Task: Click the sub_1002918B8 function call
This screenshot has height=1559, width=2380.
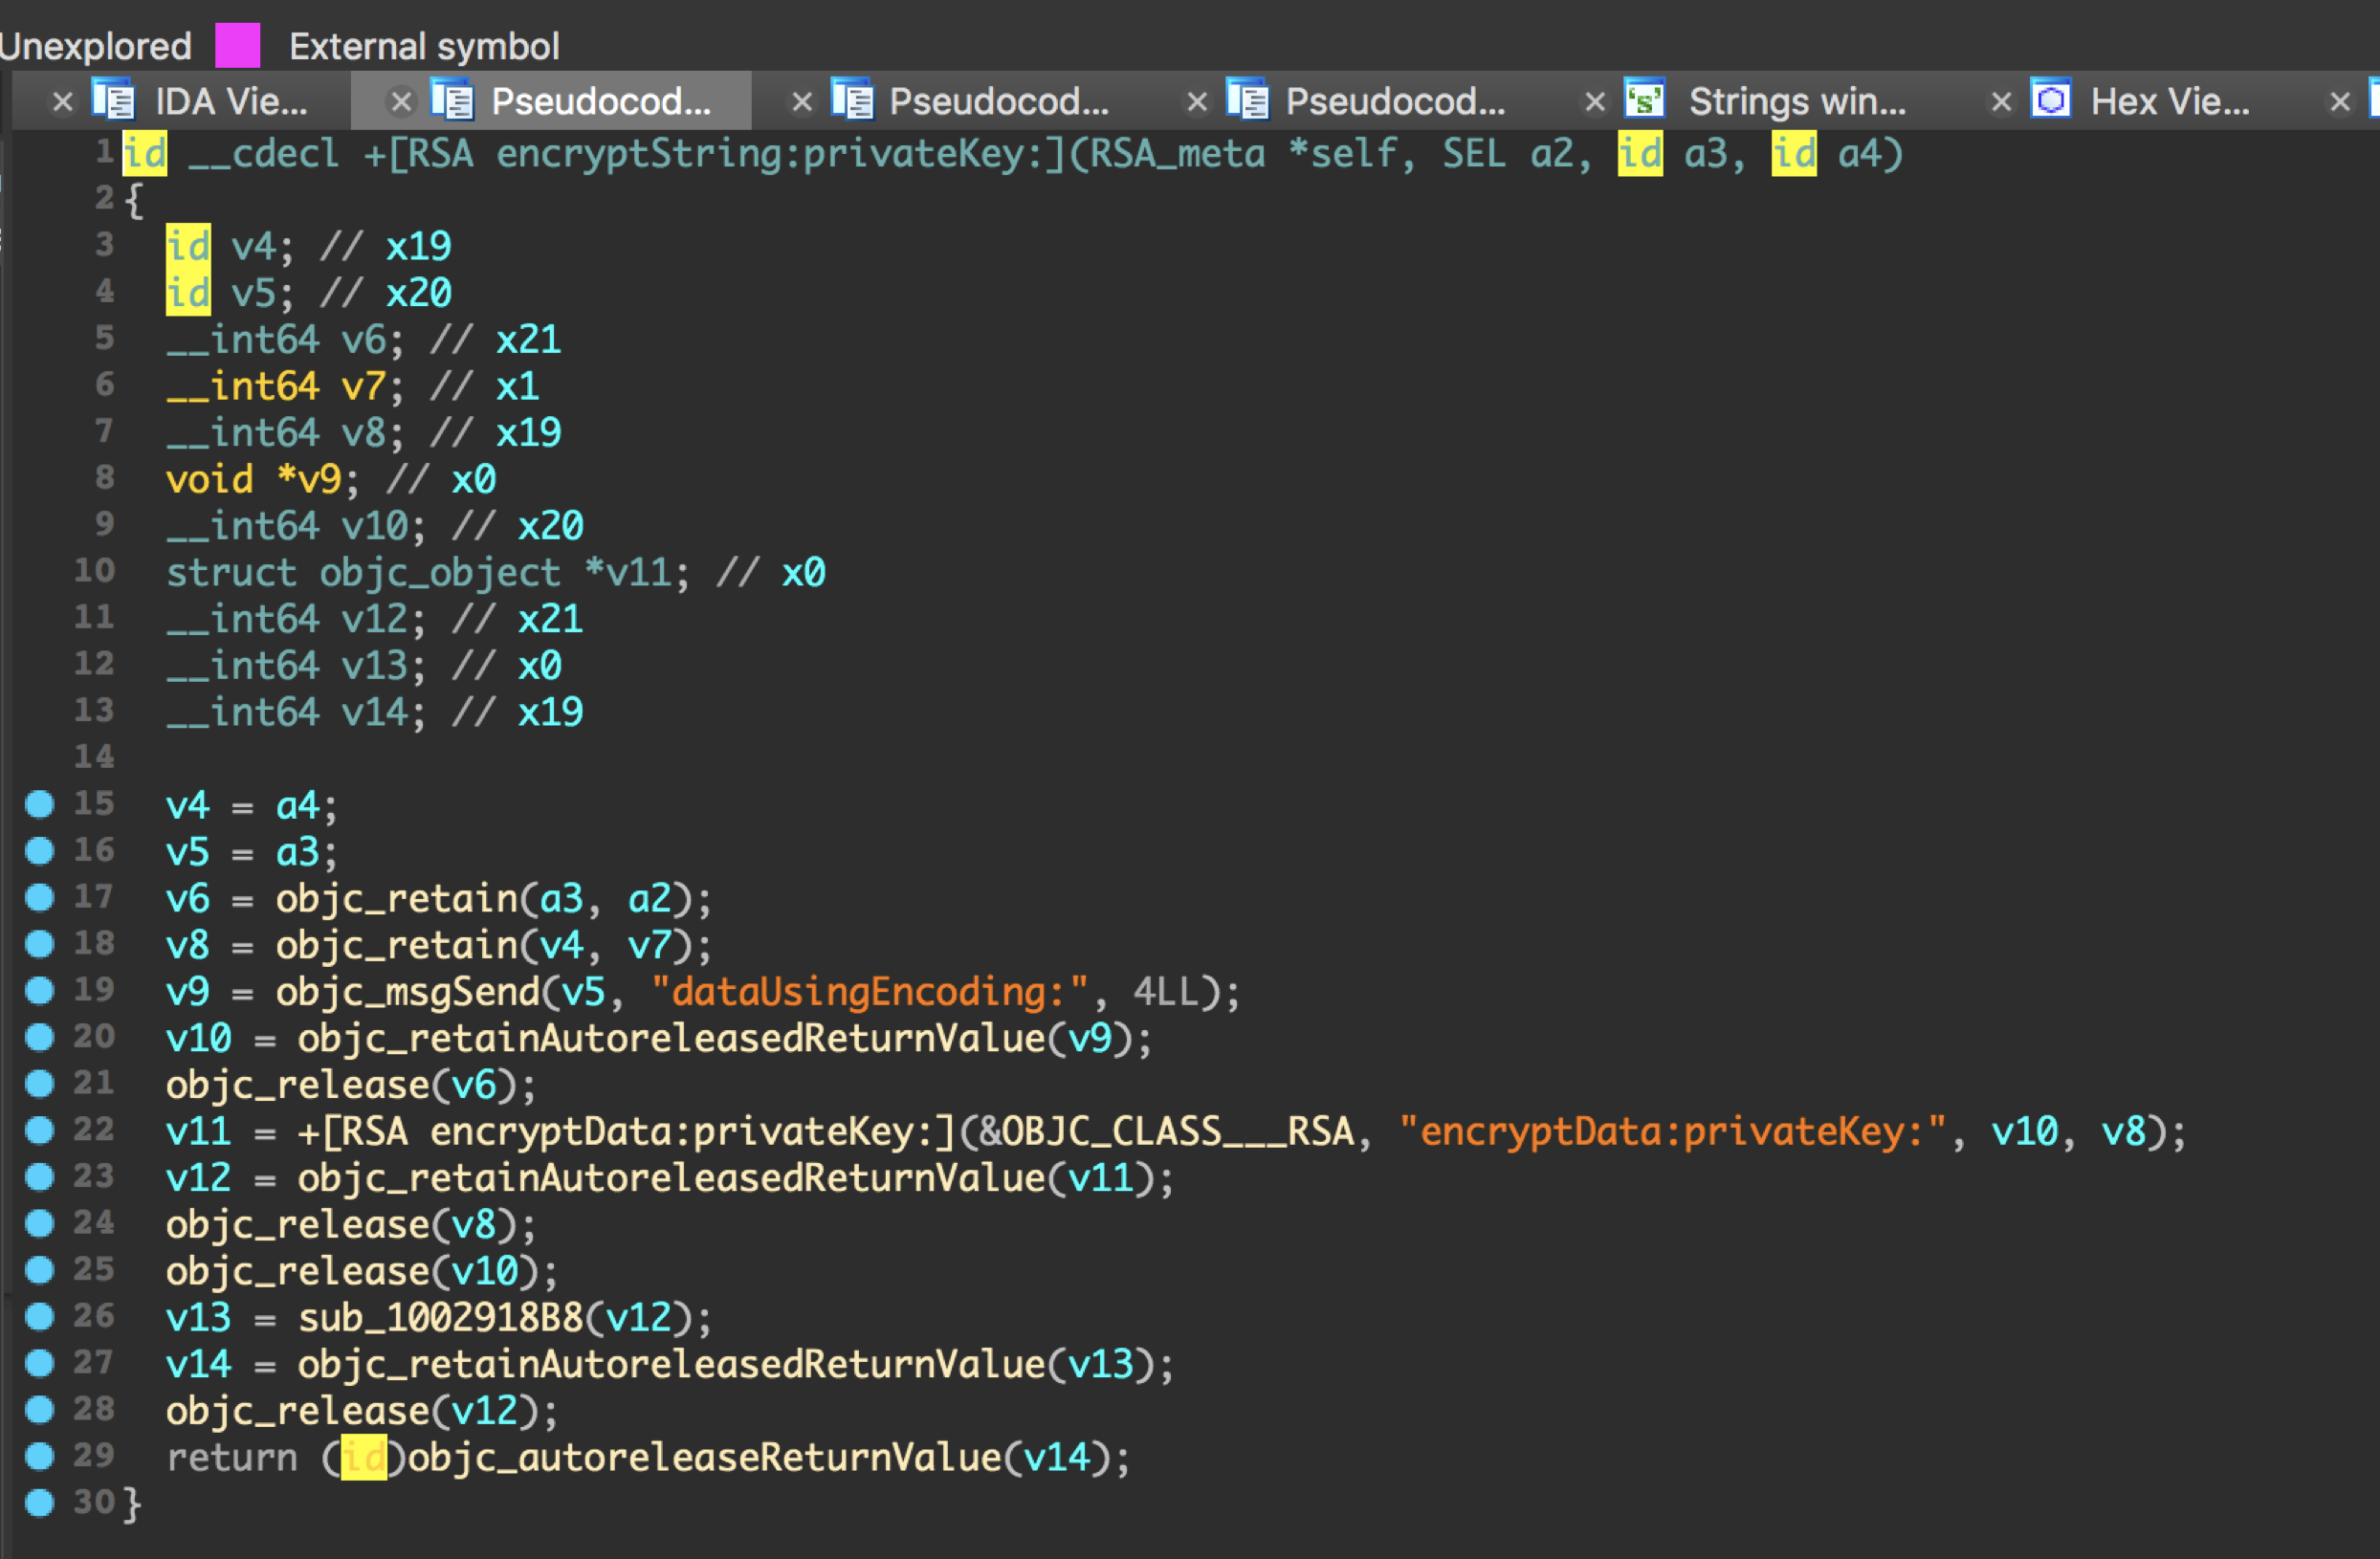Action: click(x=440, y=1318)
